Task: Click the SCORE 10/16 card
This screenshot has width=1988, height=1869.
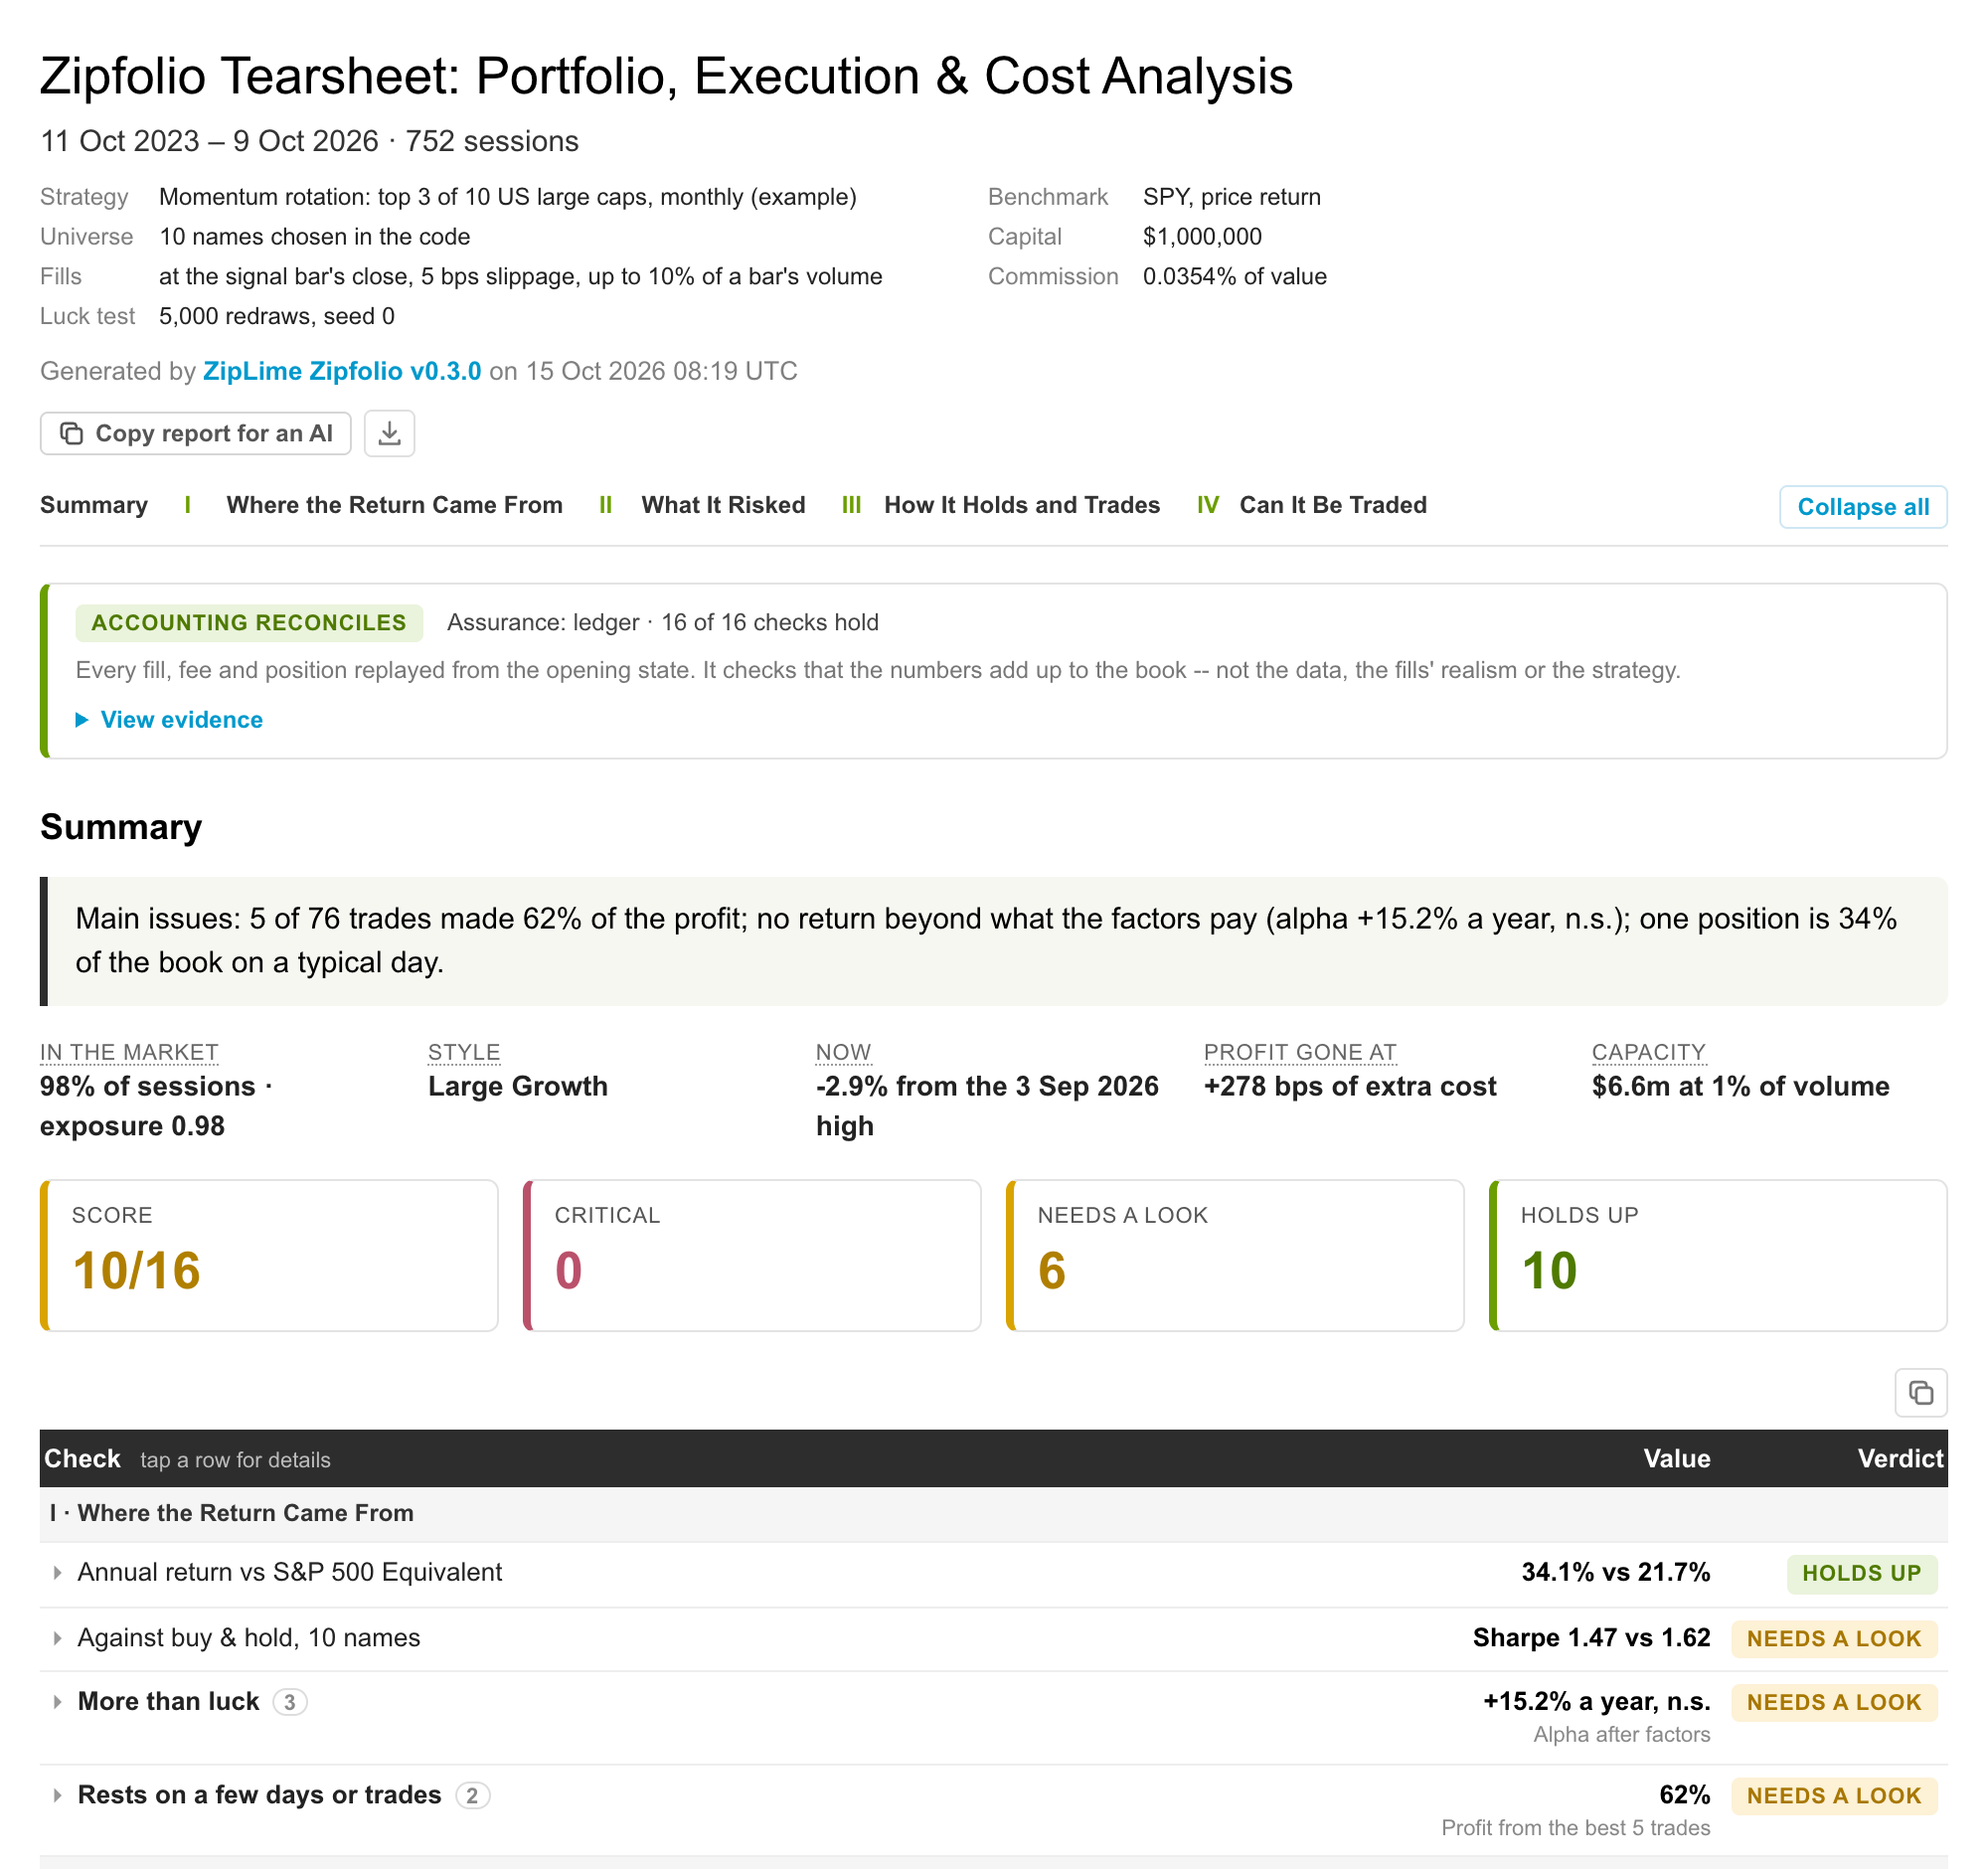Action: (269, 1255)
